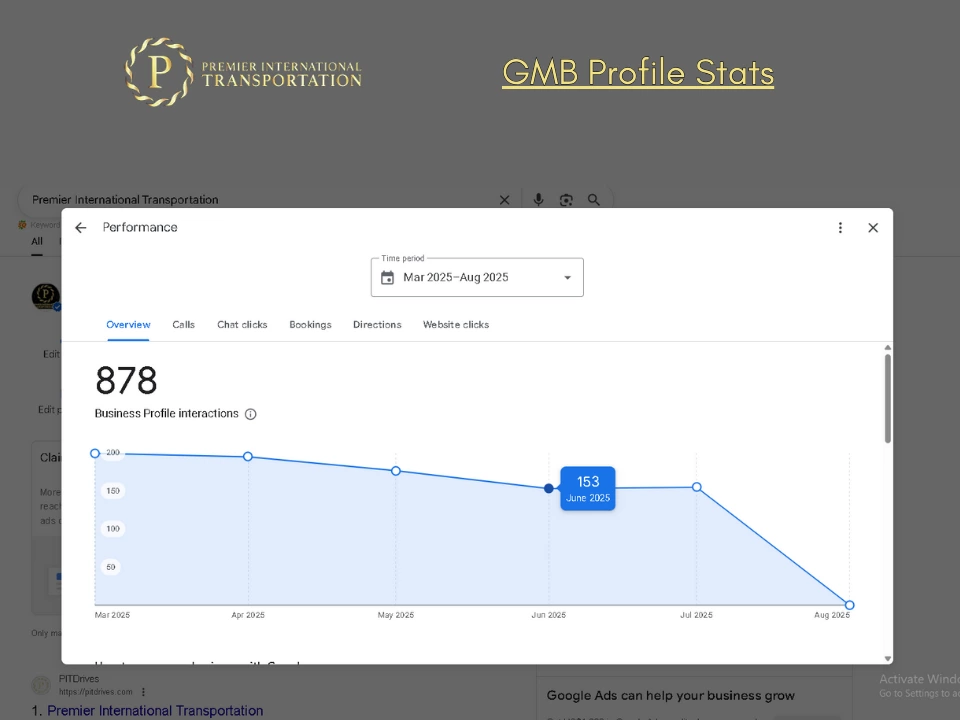Image resolution: width=960 pixels, height=720 pixels.
Task: Close the Performance dialog
Action: coord(873,228)
